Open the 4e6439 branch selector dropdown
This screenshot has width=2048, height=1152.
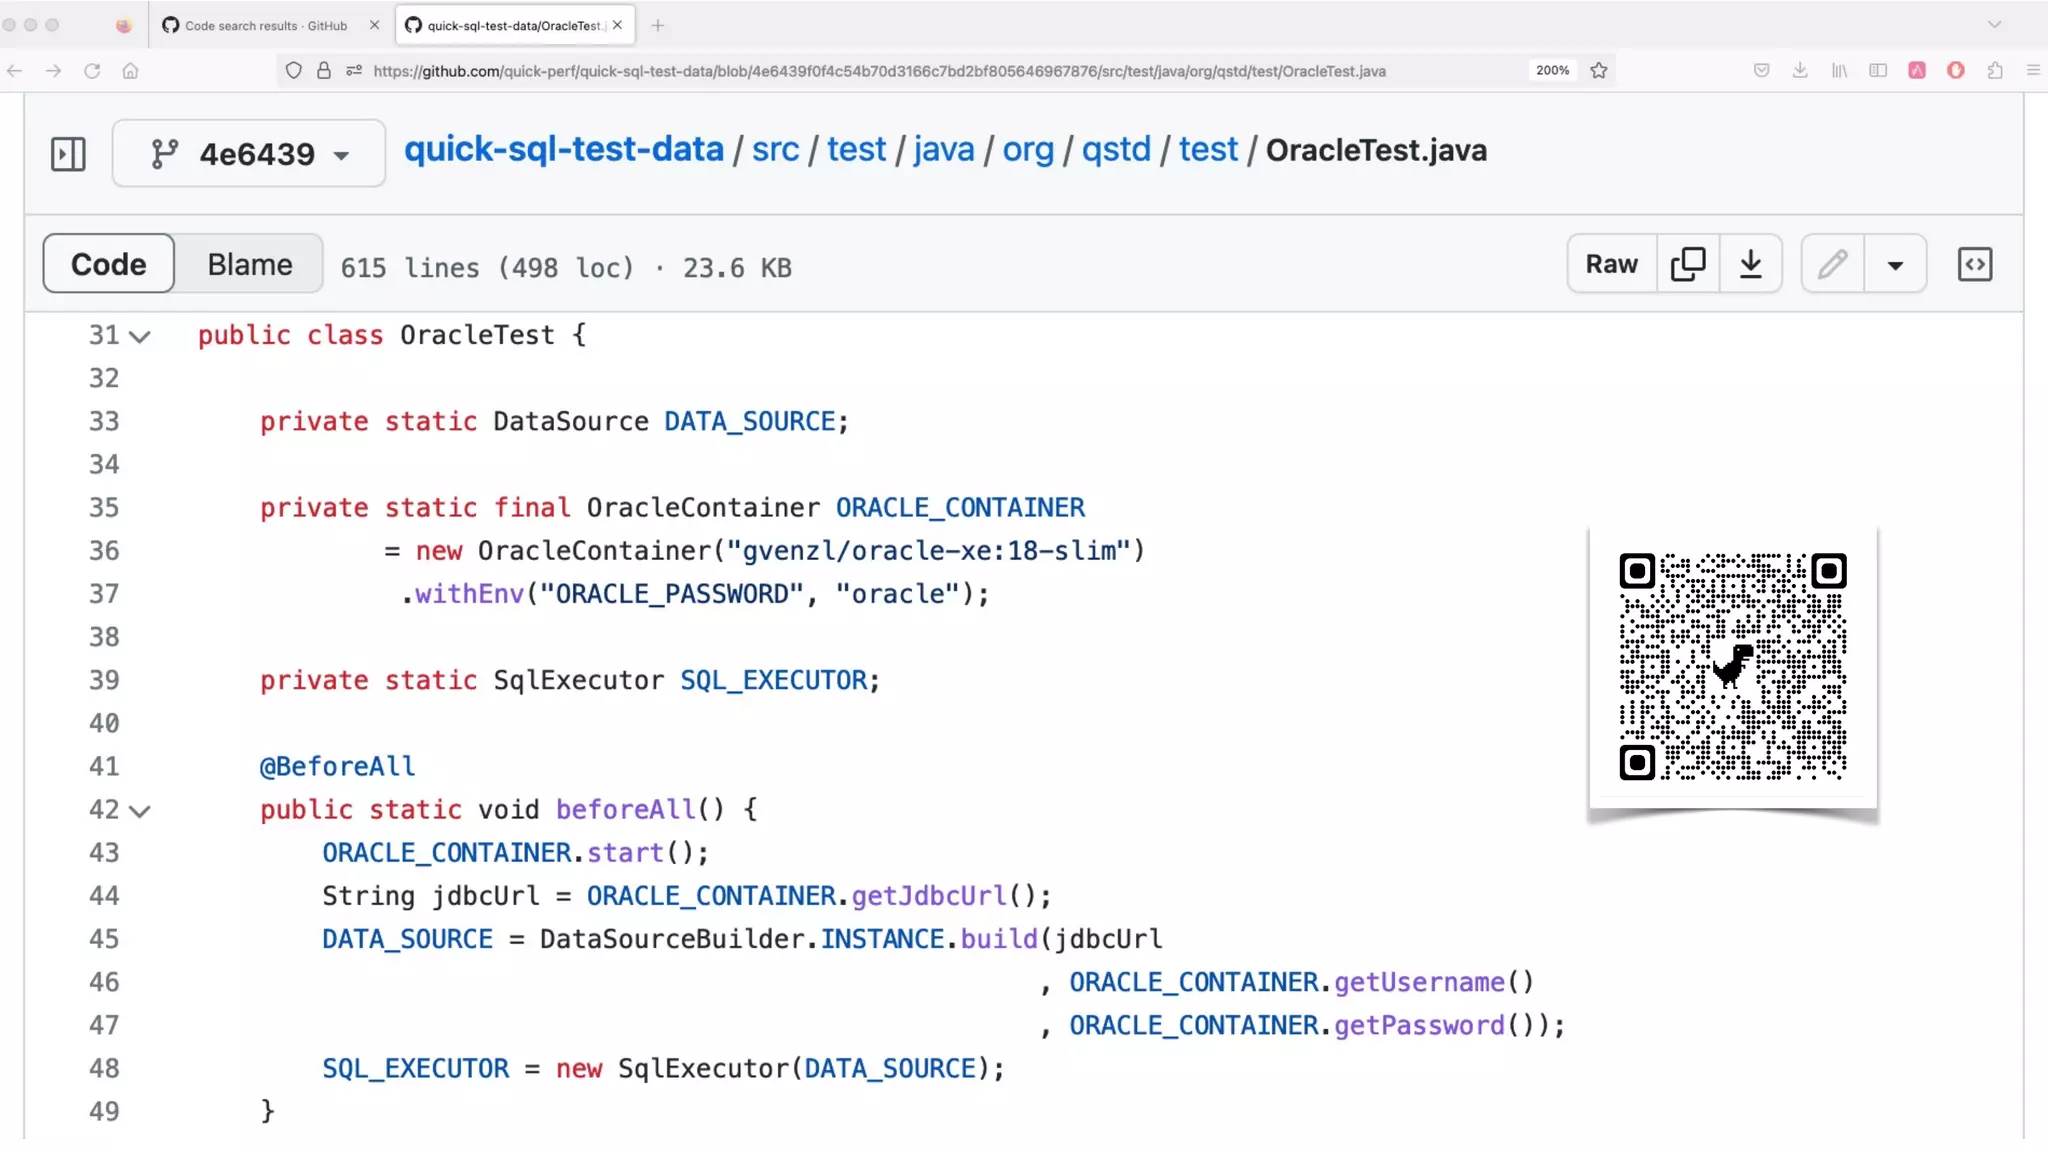point(249,154)
